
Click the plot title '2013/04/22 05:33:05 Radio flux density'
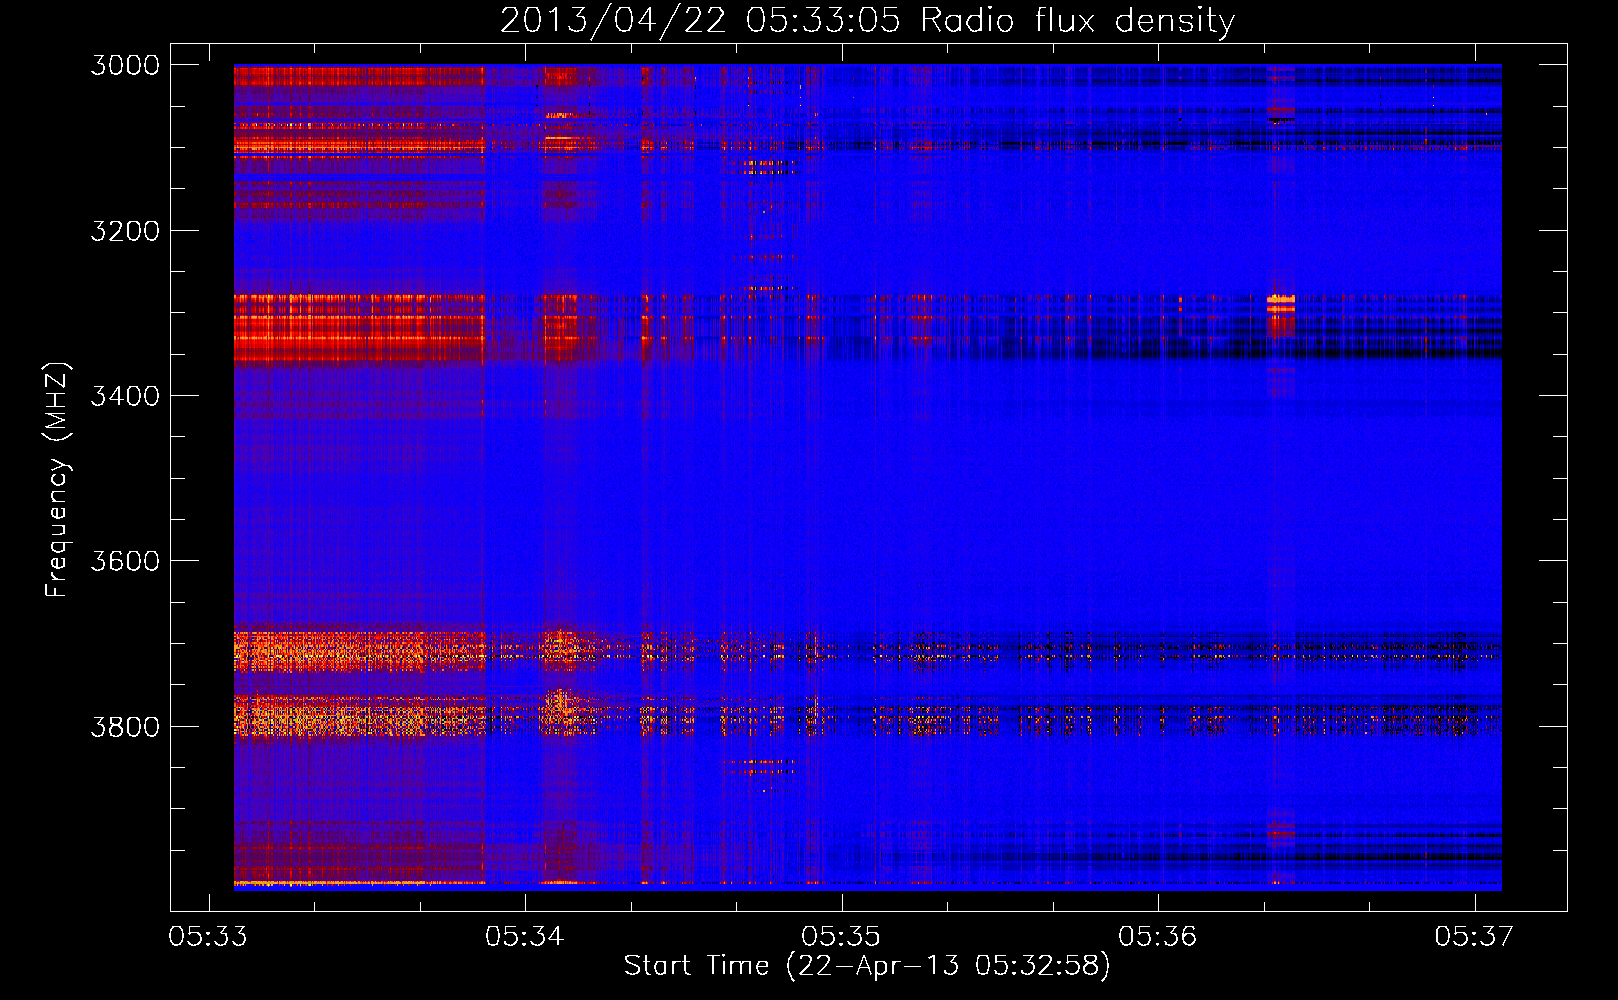click(868, 21)
